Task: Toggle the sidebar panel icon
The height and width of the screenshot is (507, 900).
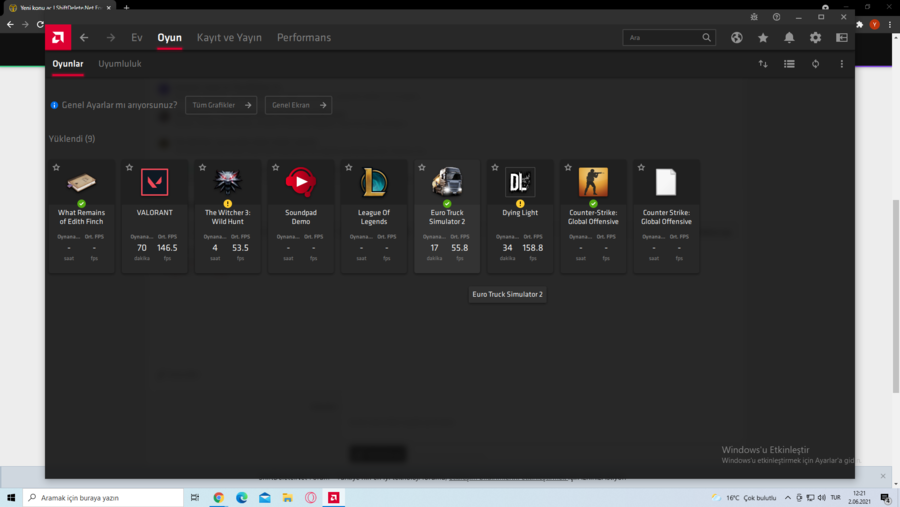Action: tap(841, 37)
